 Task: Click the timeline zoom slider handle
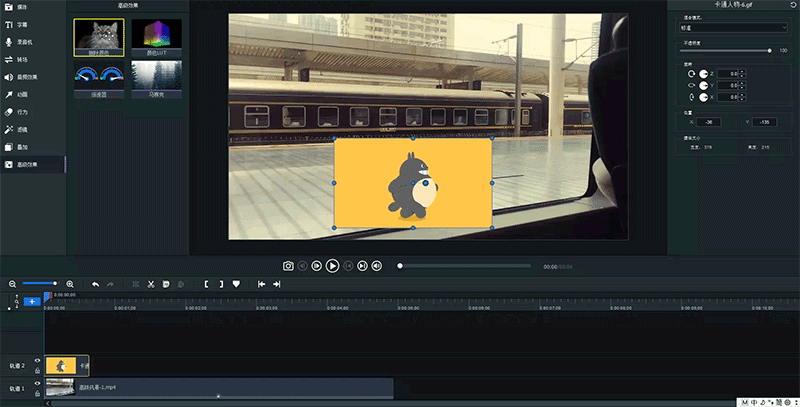(x=55, y=284)
